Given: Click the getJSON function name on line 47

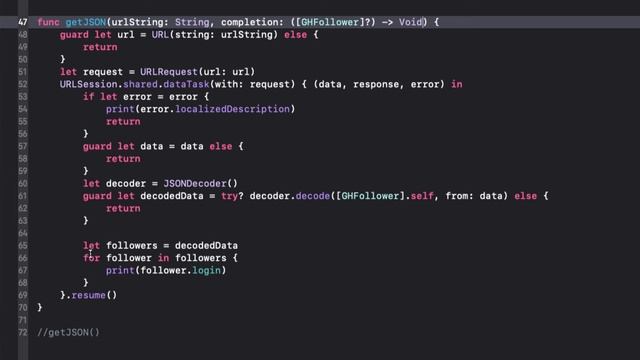Looking at the screenshot, I should pyautogui.click(x=86, y=22).
